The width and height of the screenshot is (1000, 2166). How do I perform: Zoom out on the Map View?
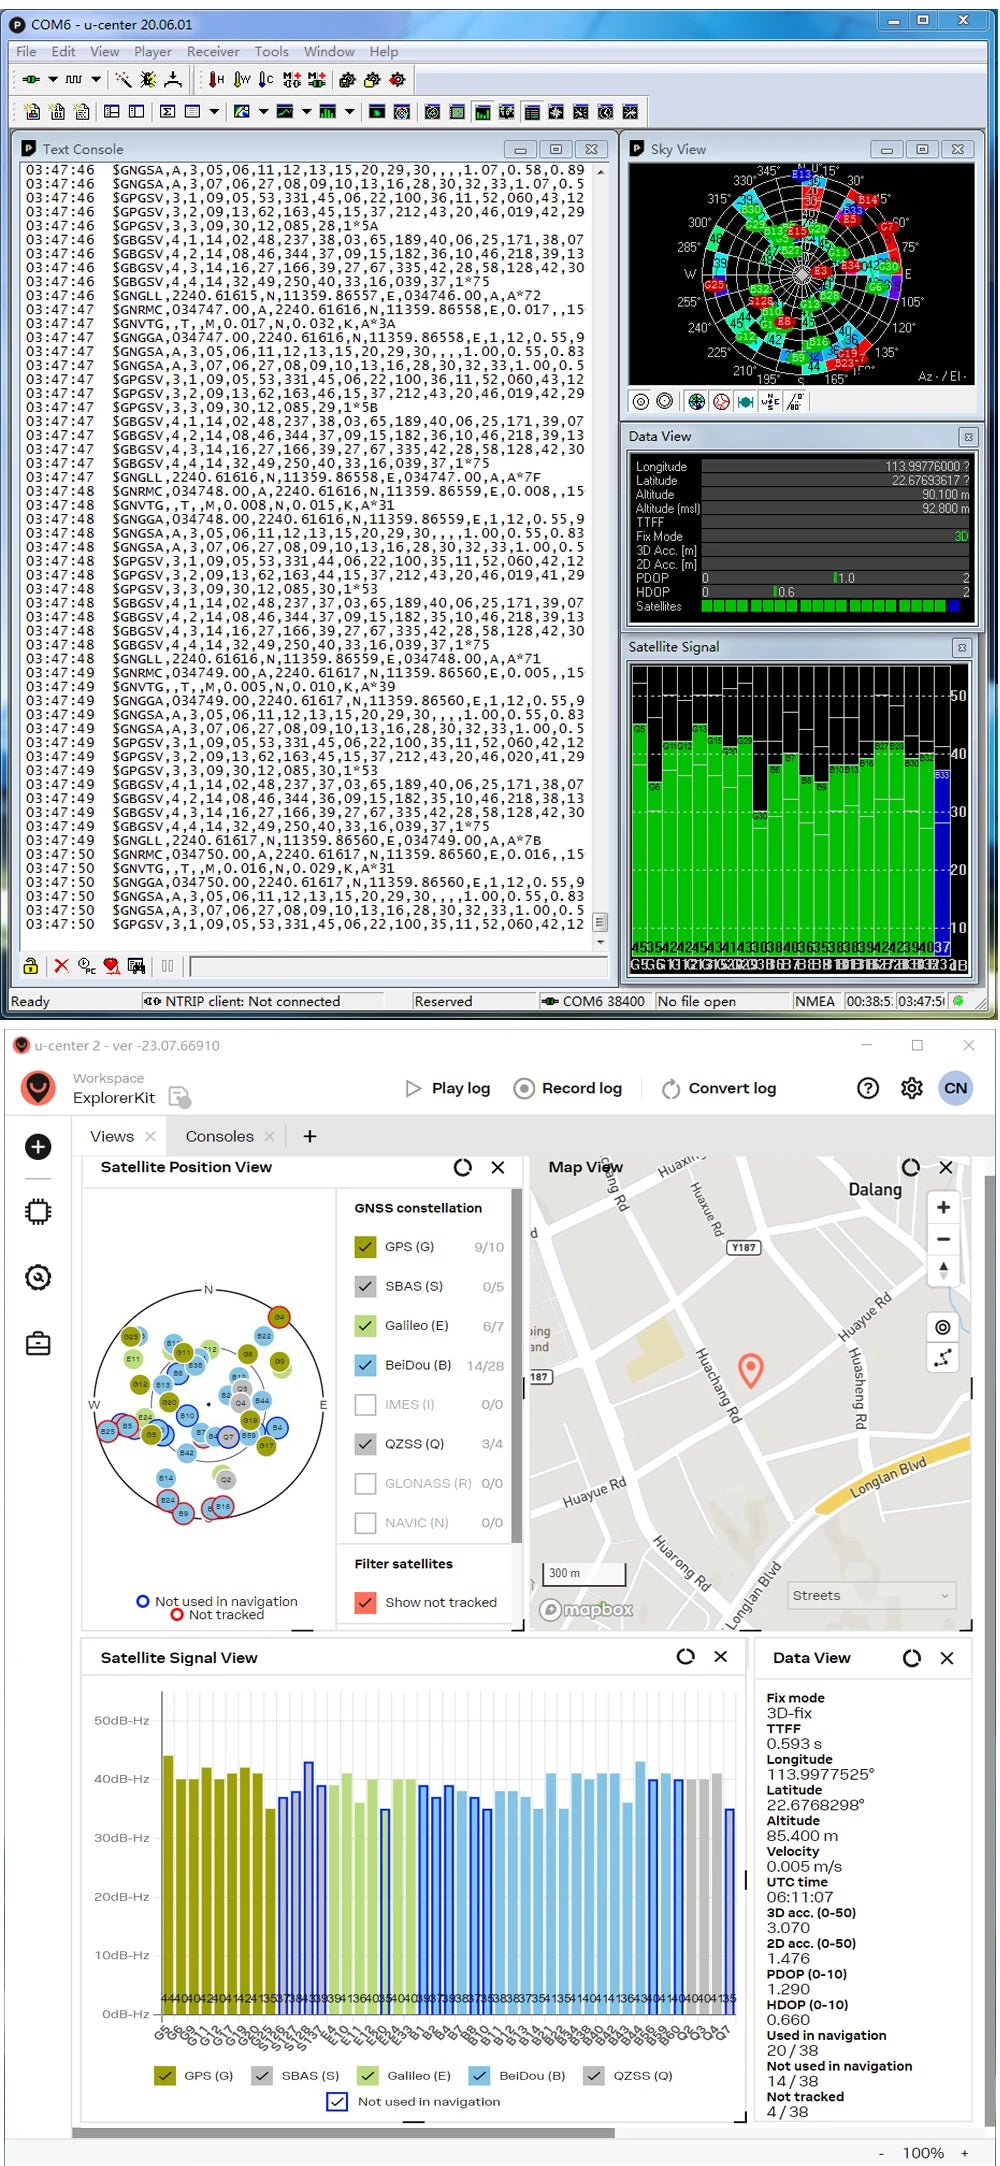tap(943, 1239)
